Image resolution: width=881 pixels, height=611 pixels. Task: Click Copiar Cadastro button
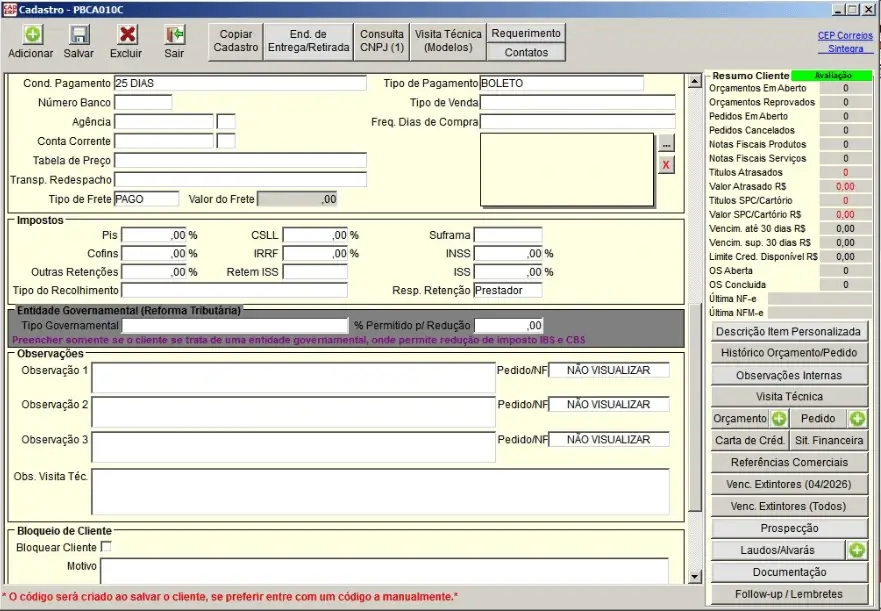235,41
